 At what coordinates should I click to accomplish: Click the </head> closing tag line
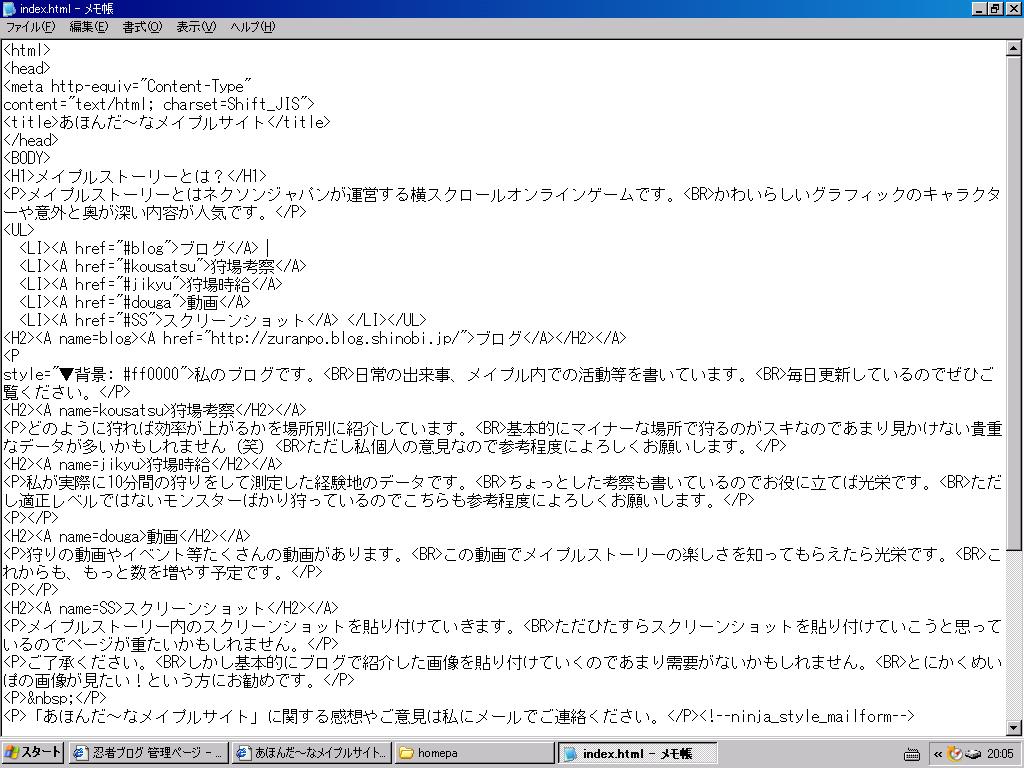coord(31,140)
